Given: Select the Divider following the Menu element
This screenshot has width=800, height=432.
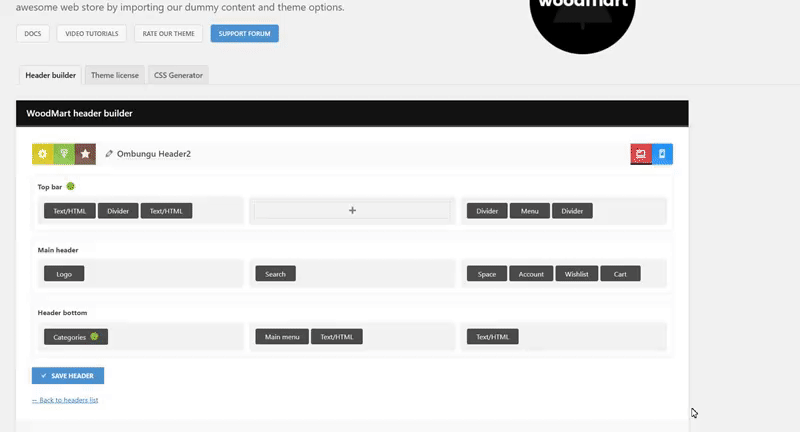Looking at the screenshot, I should (572, 211).
